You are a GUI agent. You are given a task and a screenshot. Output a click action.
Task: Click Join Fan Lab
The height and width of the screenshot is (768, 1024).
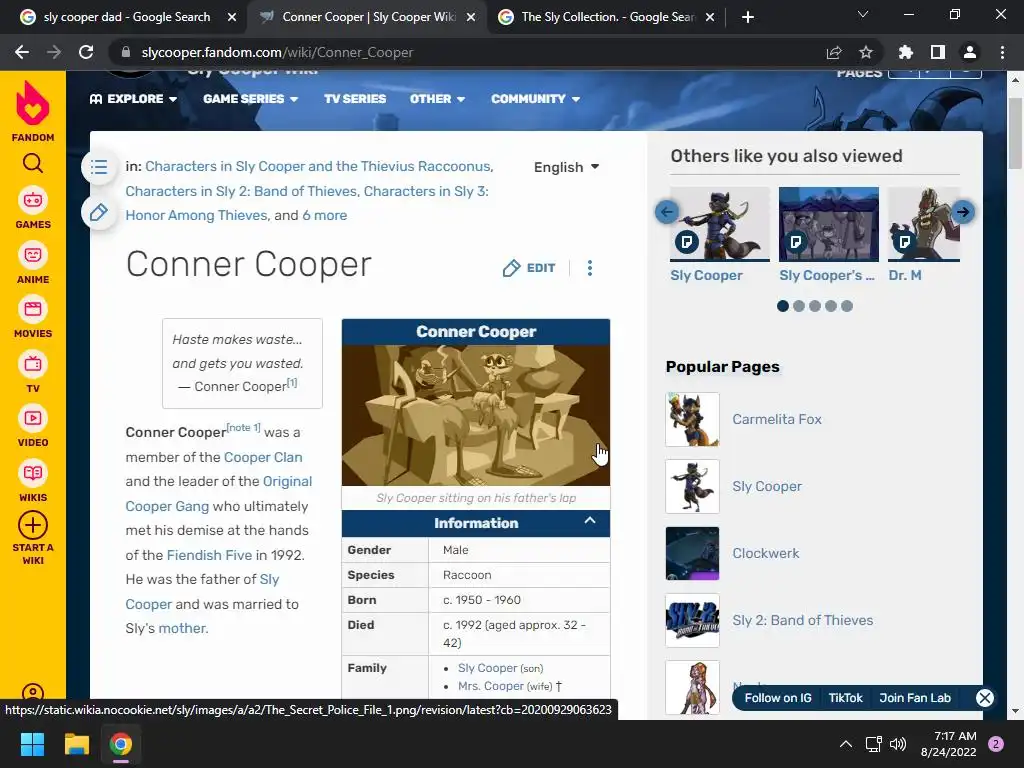coord(915,698)
